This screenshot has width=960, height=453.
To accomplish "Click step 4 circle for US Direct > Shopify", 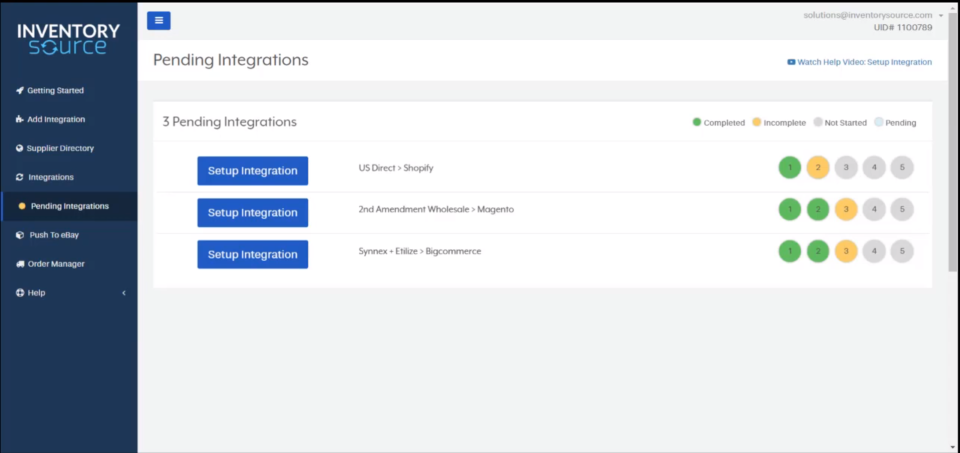I will (874, 167).
